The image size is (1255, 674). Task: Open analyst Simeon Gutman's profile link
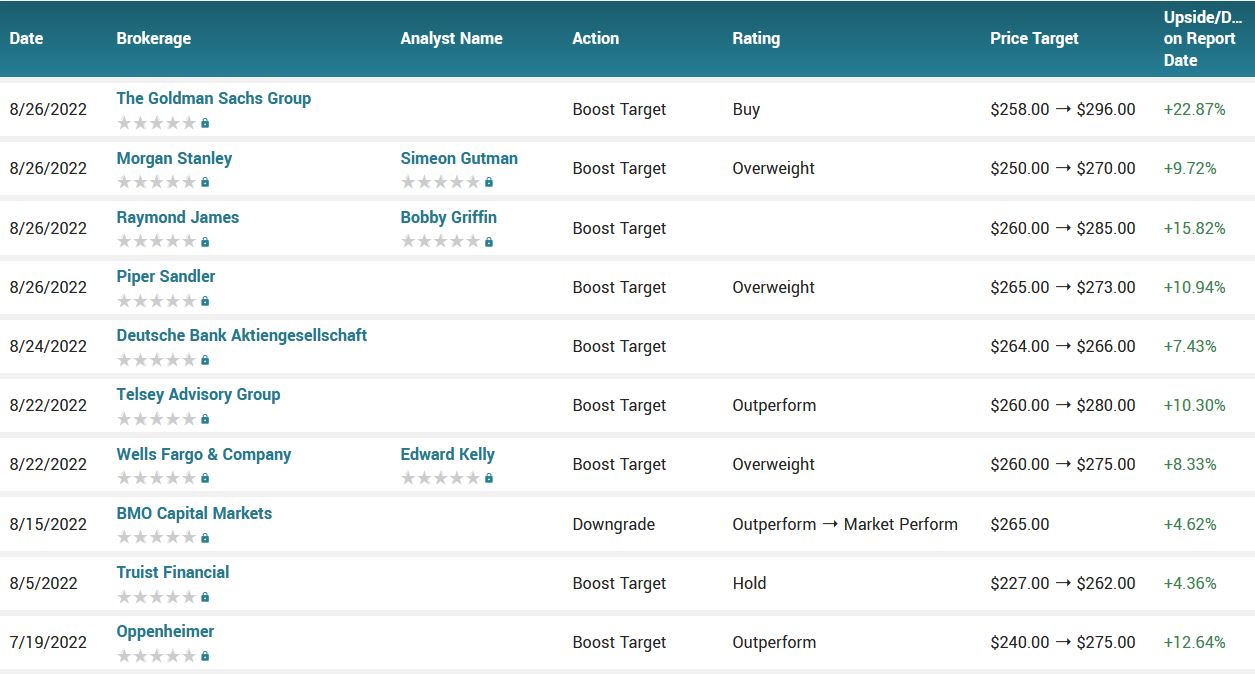coord(459,158)
